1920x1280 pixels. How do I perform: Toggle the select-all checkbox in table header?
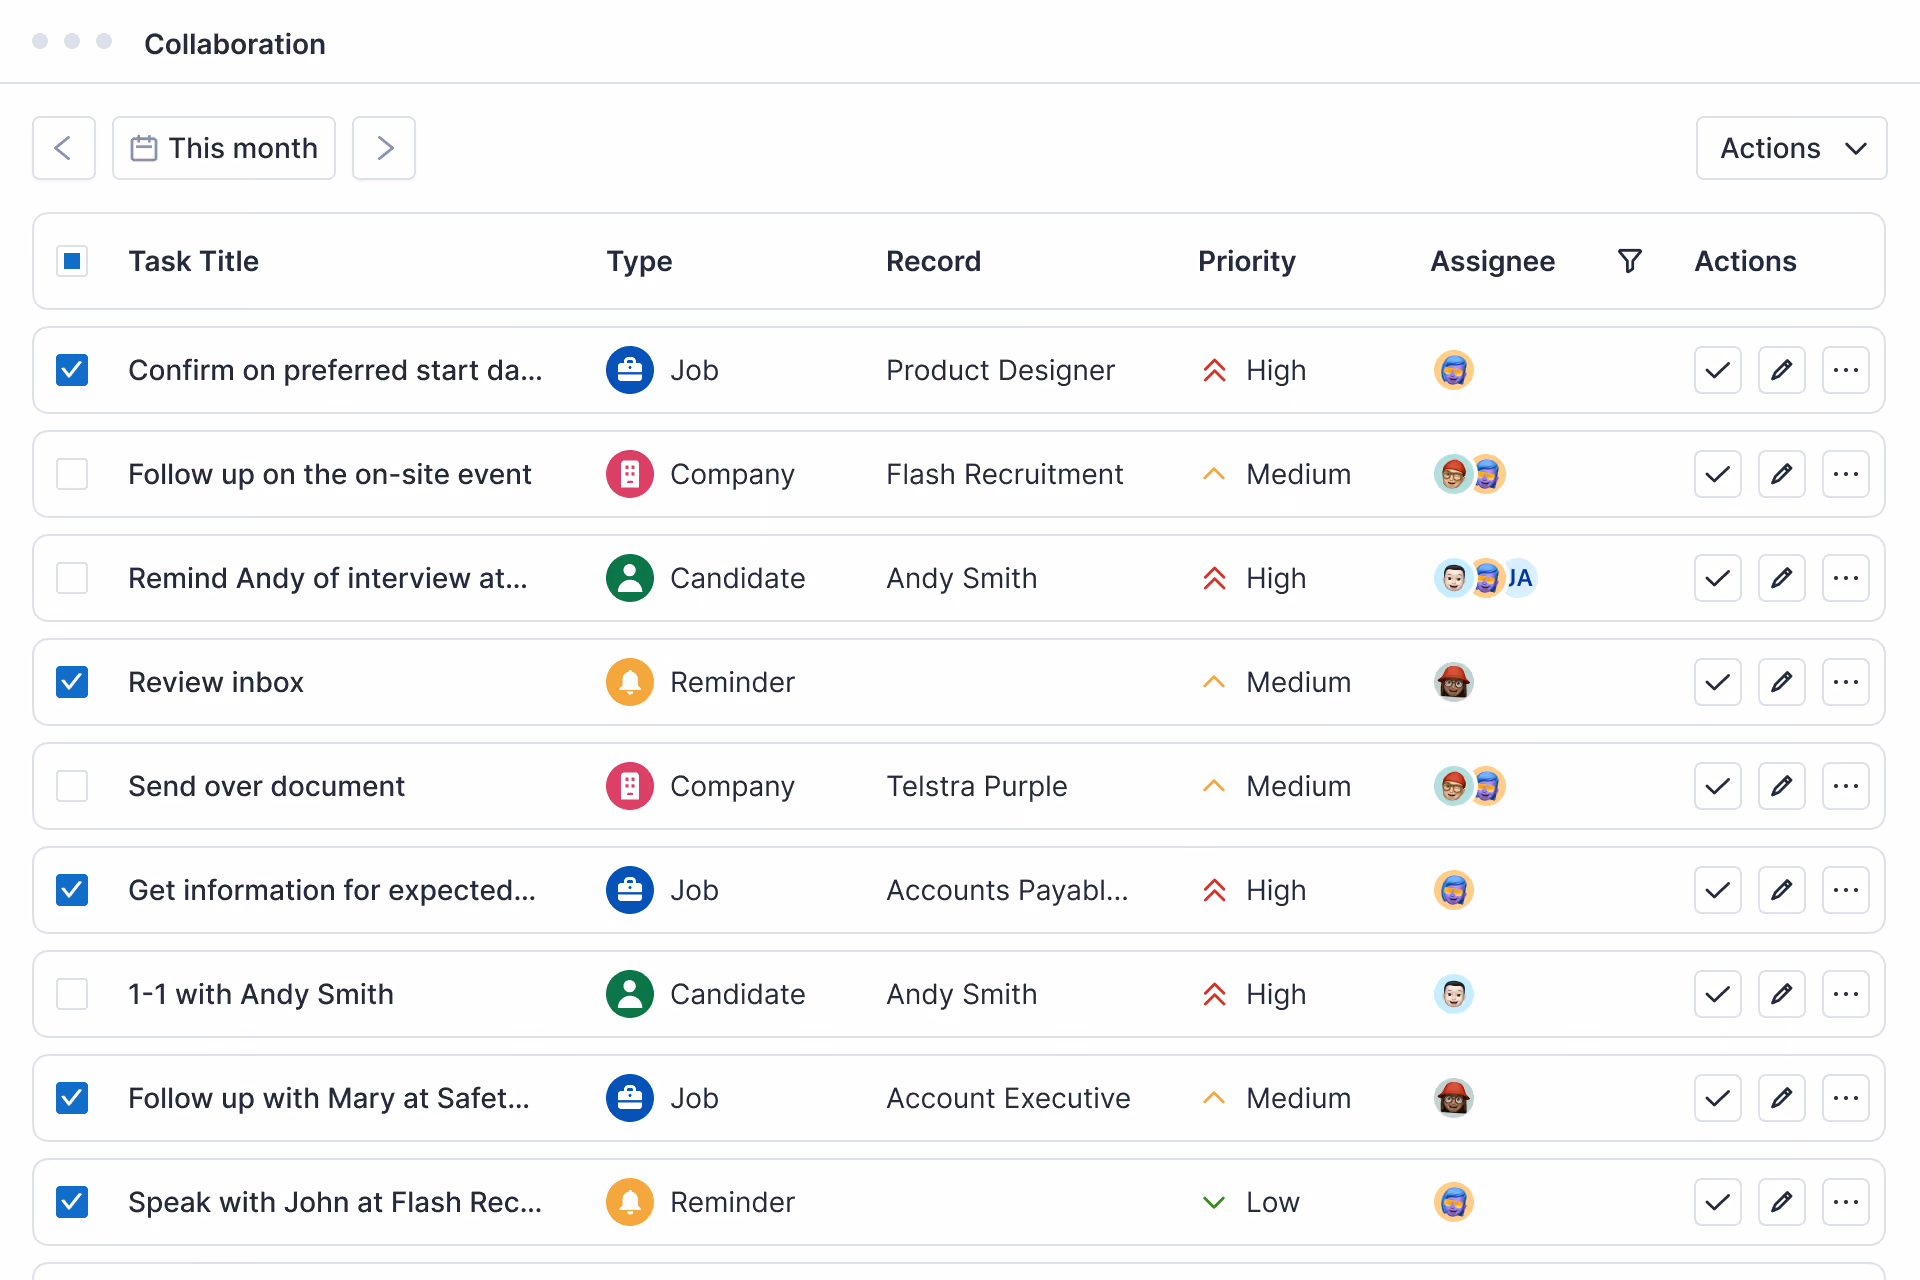[x=72, y=261]
